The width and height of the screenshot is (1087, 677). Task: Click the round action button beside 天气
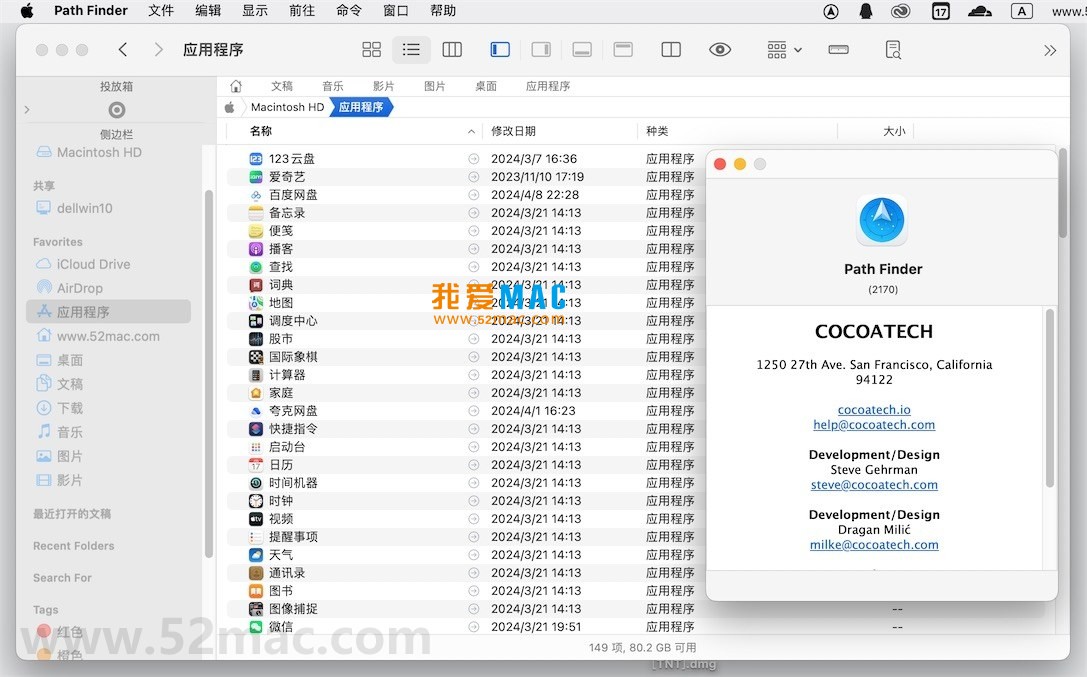point(473,555)
